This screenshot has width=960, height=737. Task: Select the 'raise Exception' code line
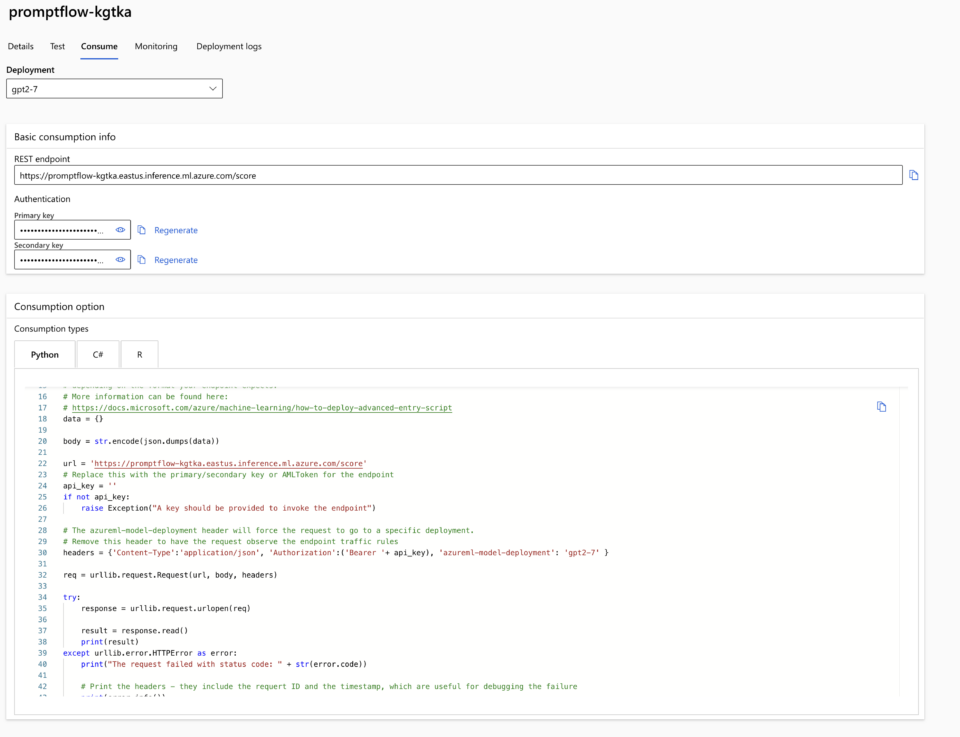pyautogui.click(x=228, y=508)
